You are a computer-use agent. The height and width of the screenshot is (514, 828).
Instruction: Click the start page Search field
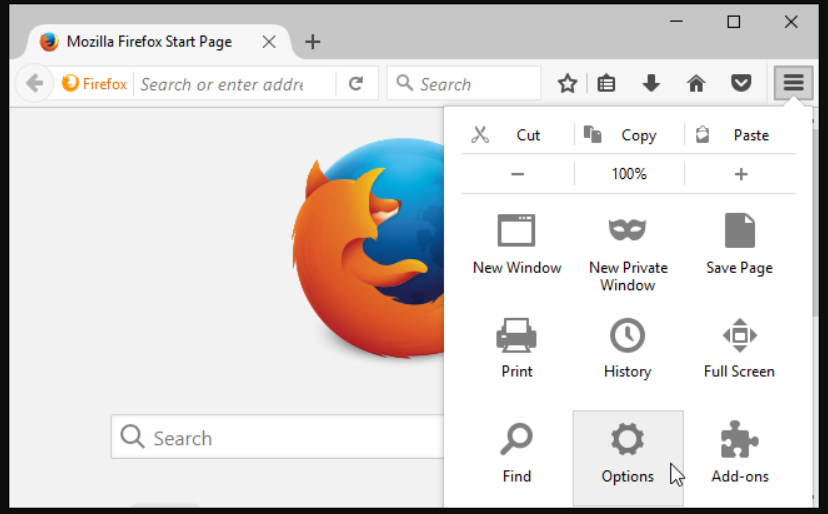point(277,437)
